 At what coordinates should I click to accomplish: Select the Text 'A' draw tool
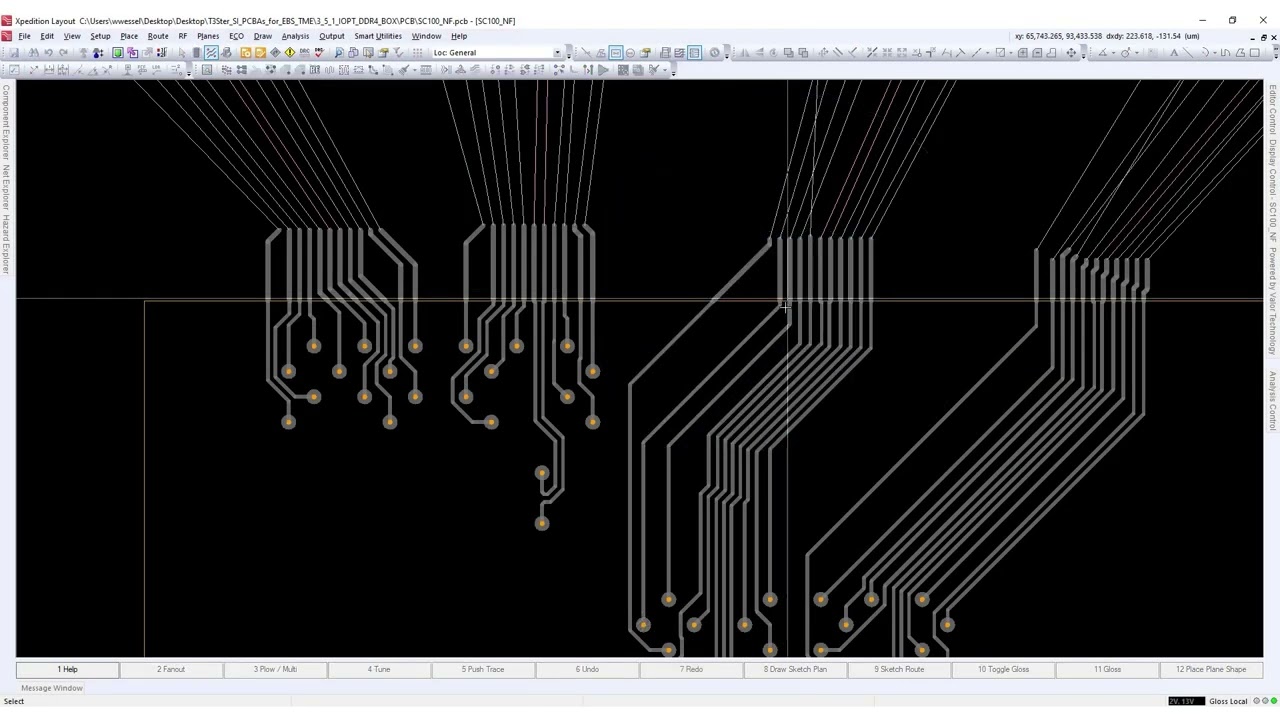click(x=1174, y=53)
